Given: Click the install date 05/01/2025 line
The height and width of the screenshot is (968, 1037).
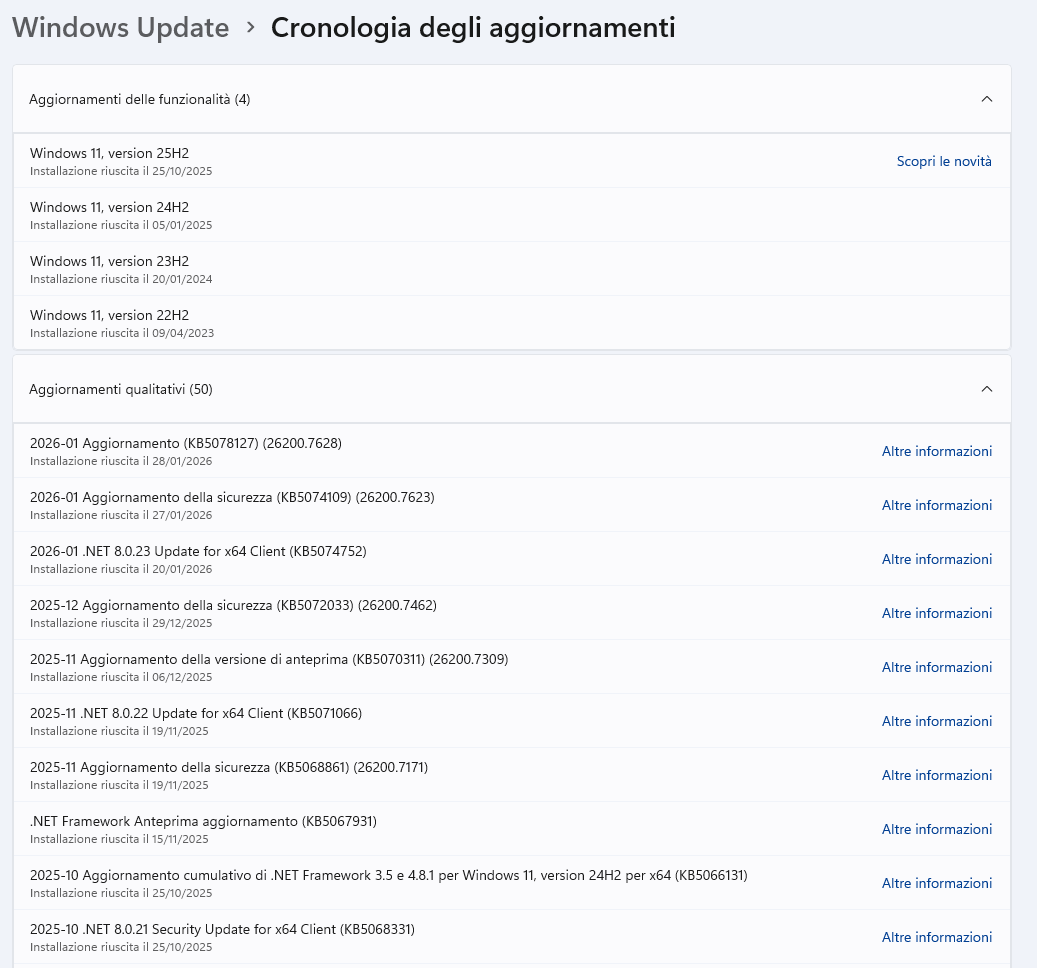Looking at the screenshot, I should click(x=121, y=225).
